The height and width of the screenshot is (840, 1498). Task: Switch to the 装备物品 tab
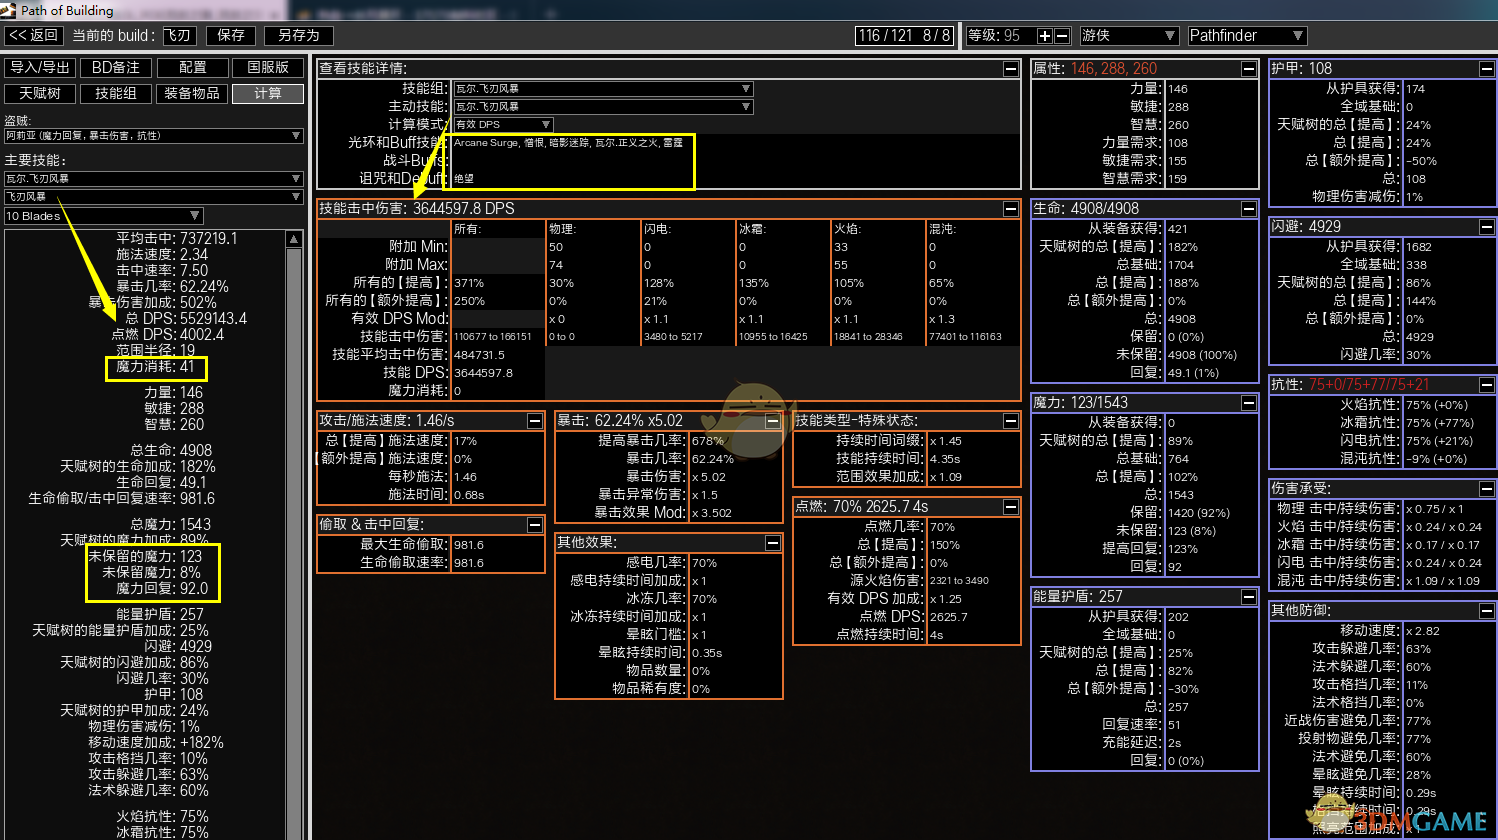pyautogui.click(x=192, y=94)
